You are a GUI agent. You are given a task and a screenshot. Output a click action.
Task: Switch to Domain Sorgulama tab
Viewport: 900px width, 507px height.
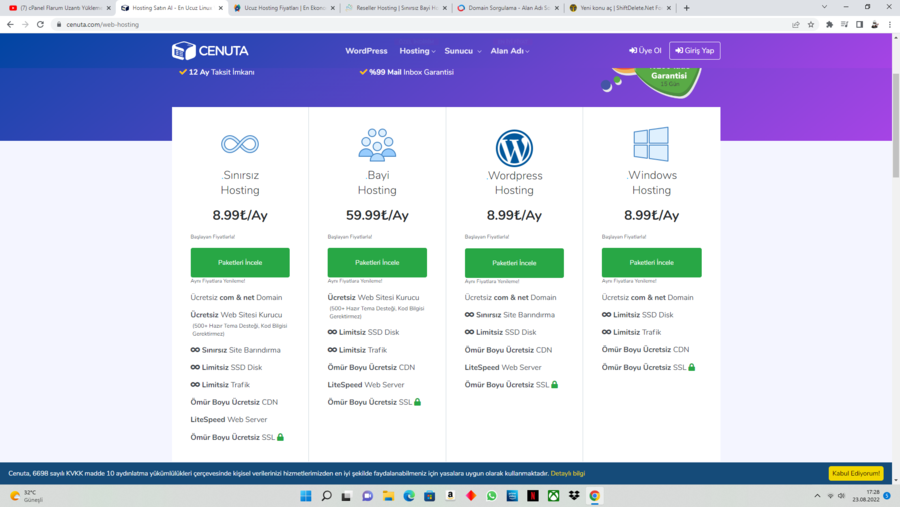507,8
